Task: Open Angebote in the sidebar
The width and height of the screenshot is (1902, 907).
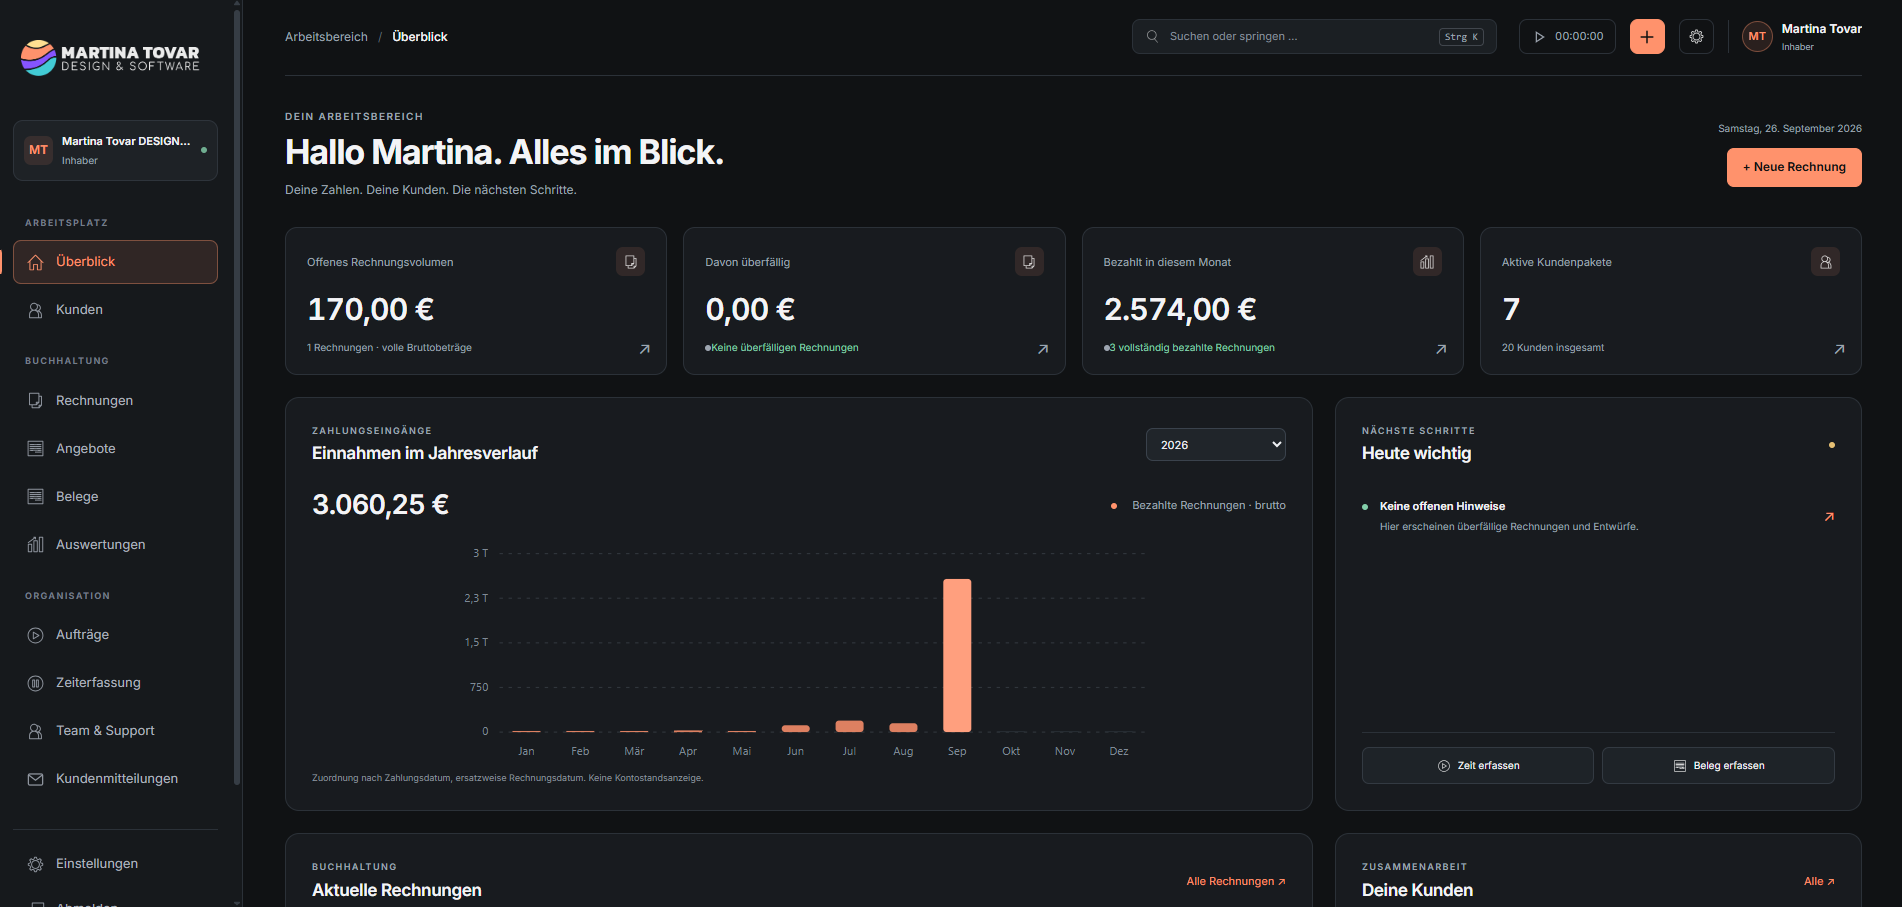Action: click(x=115, y=449)
